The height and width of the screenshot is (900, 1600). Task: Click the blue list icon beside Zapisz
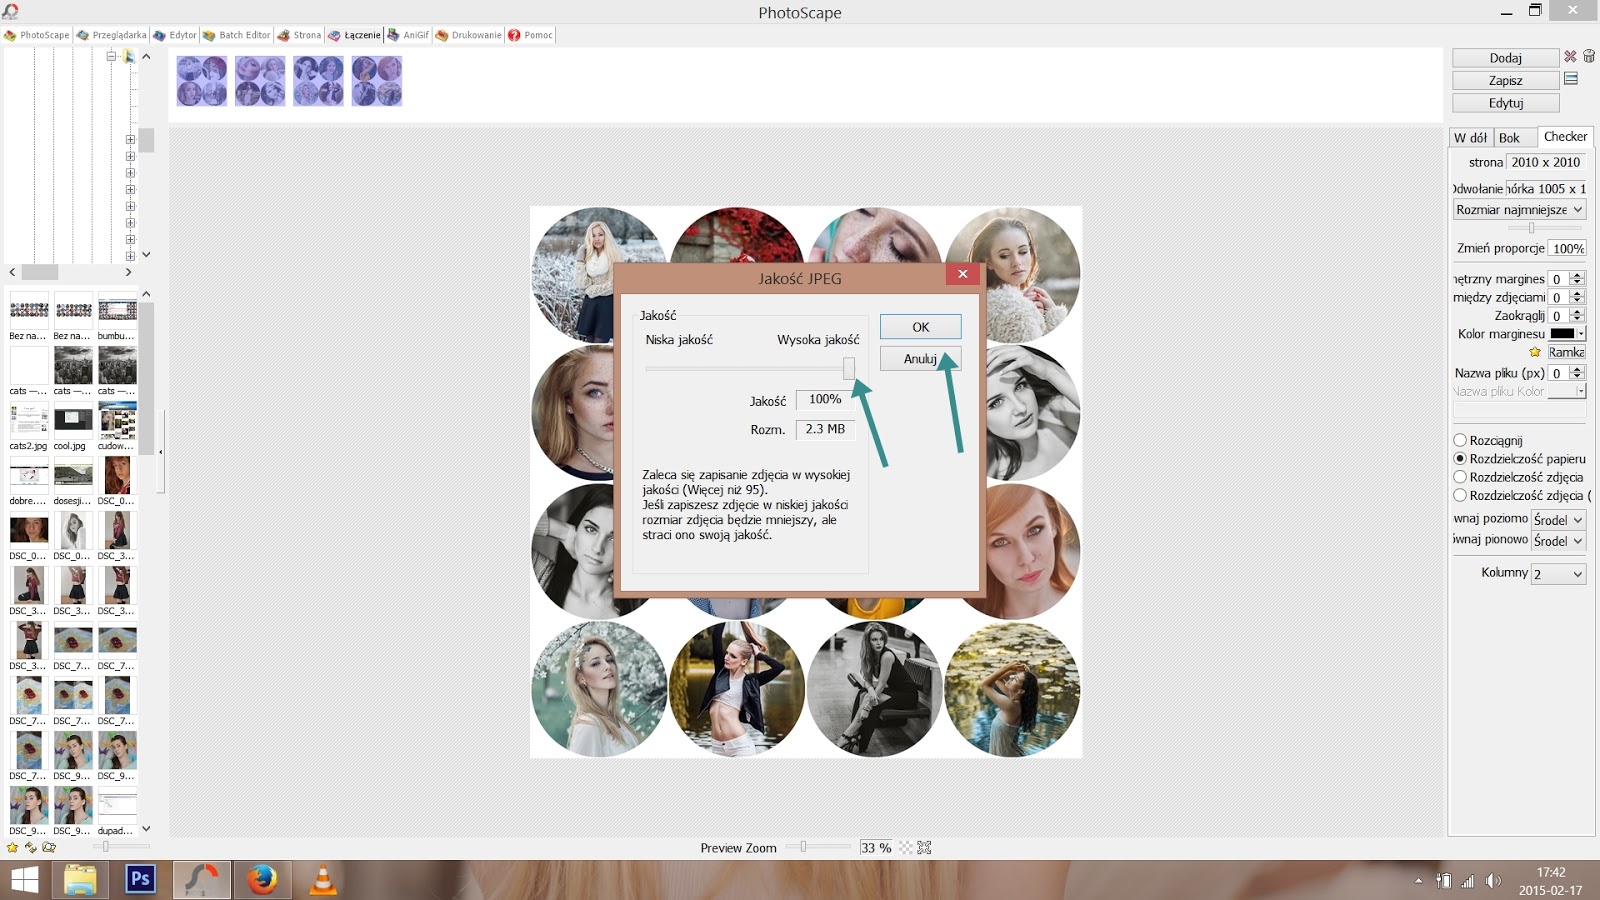[x=1571, y=79]
